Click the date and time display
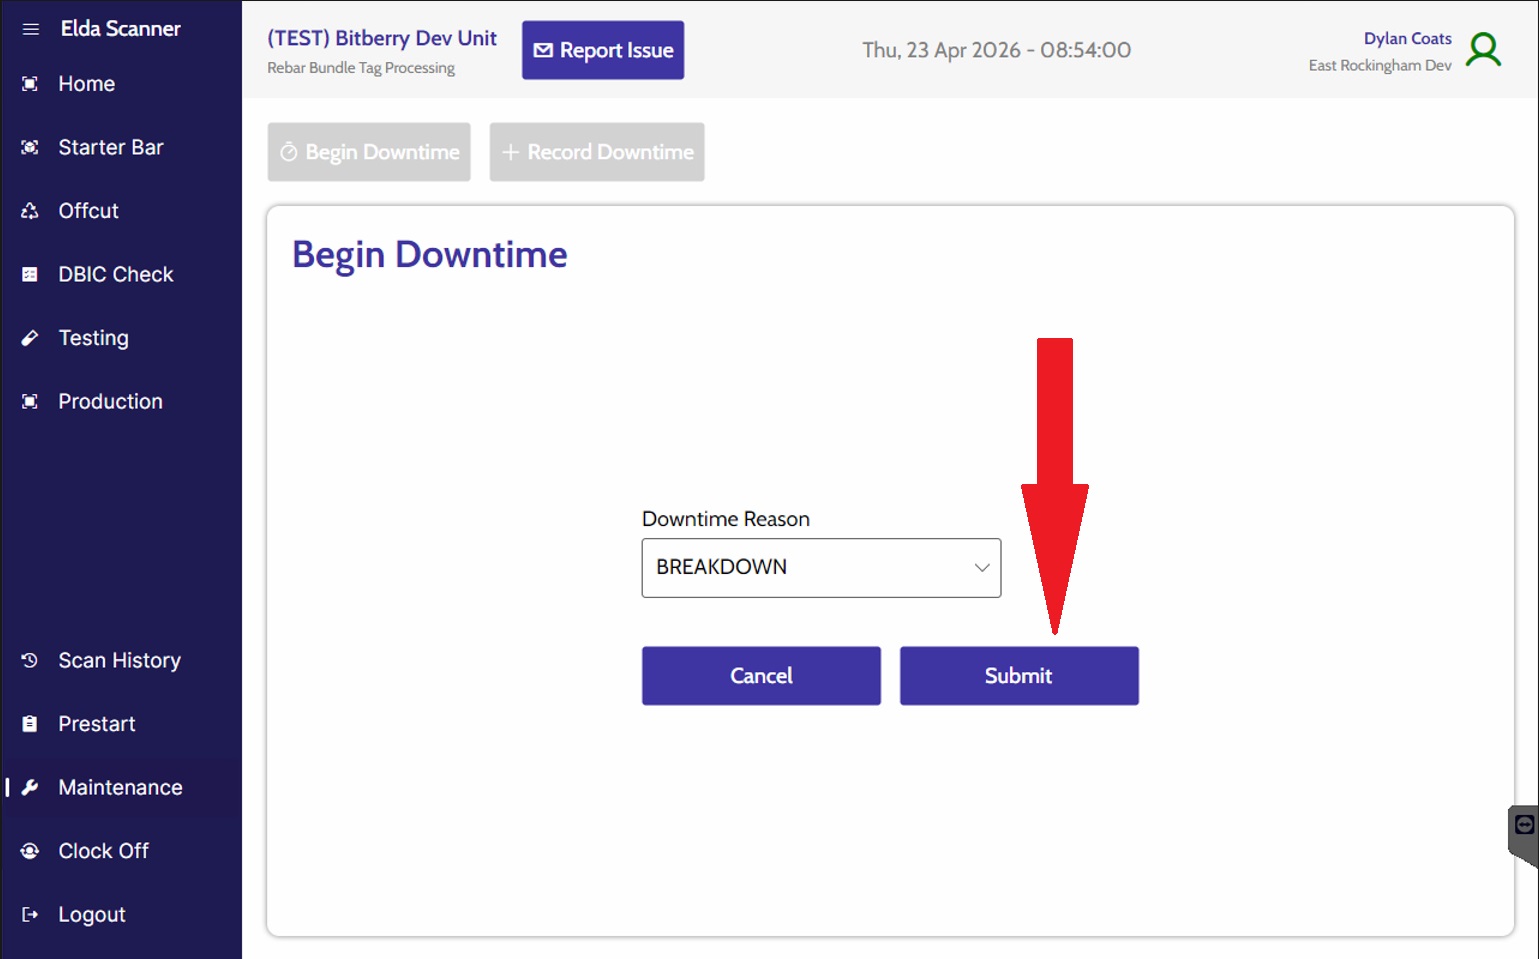The image size is (1539, 959). [997, 50]
